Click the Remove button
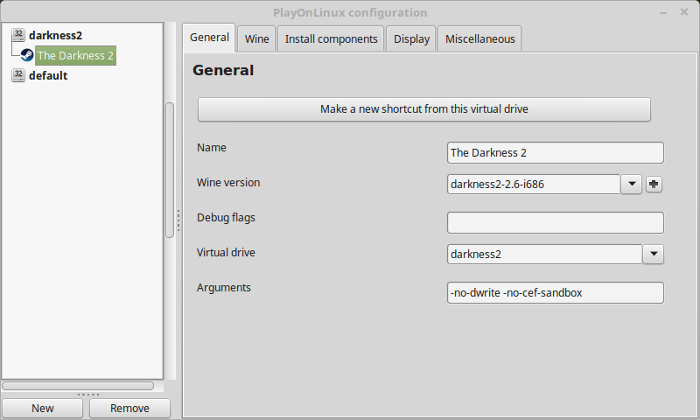 pos(129,408)
